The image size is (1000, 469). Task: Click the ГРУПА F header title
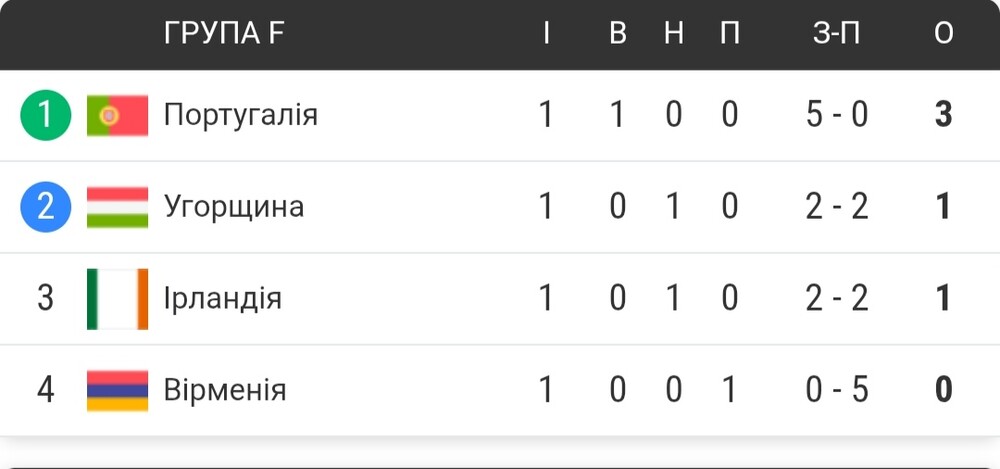pos(224,33)
